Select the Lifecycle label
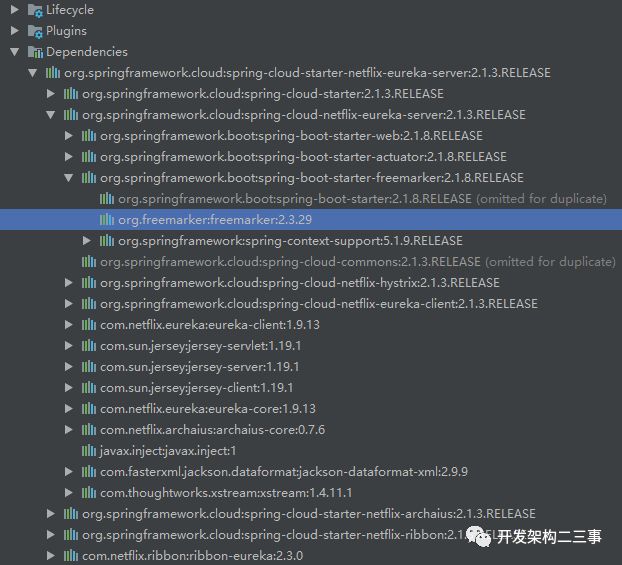 (70, 10)
